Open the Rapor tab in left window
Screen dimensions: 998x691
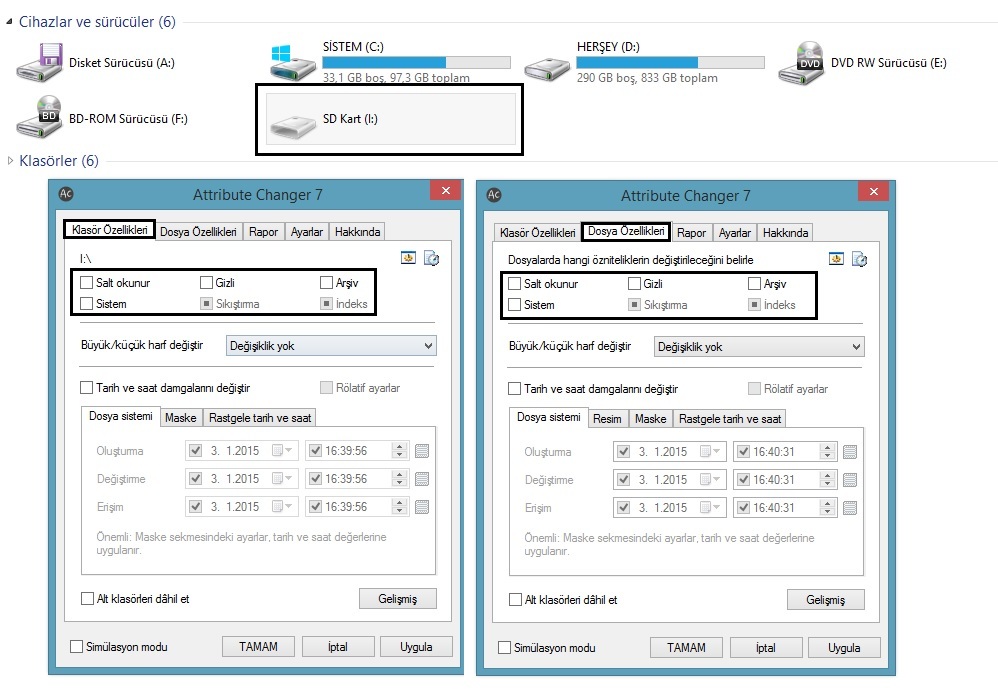tap(264, 232)
